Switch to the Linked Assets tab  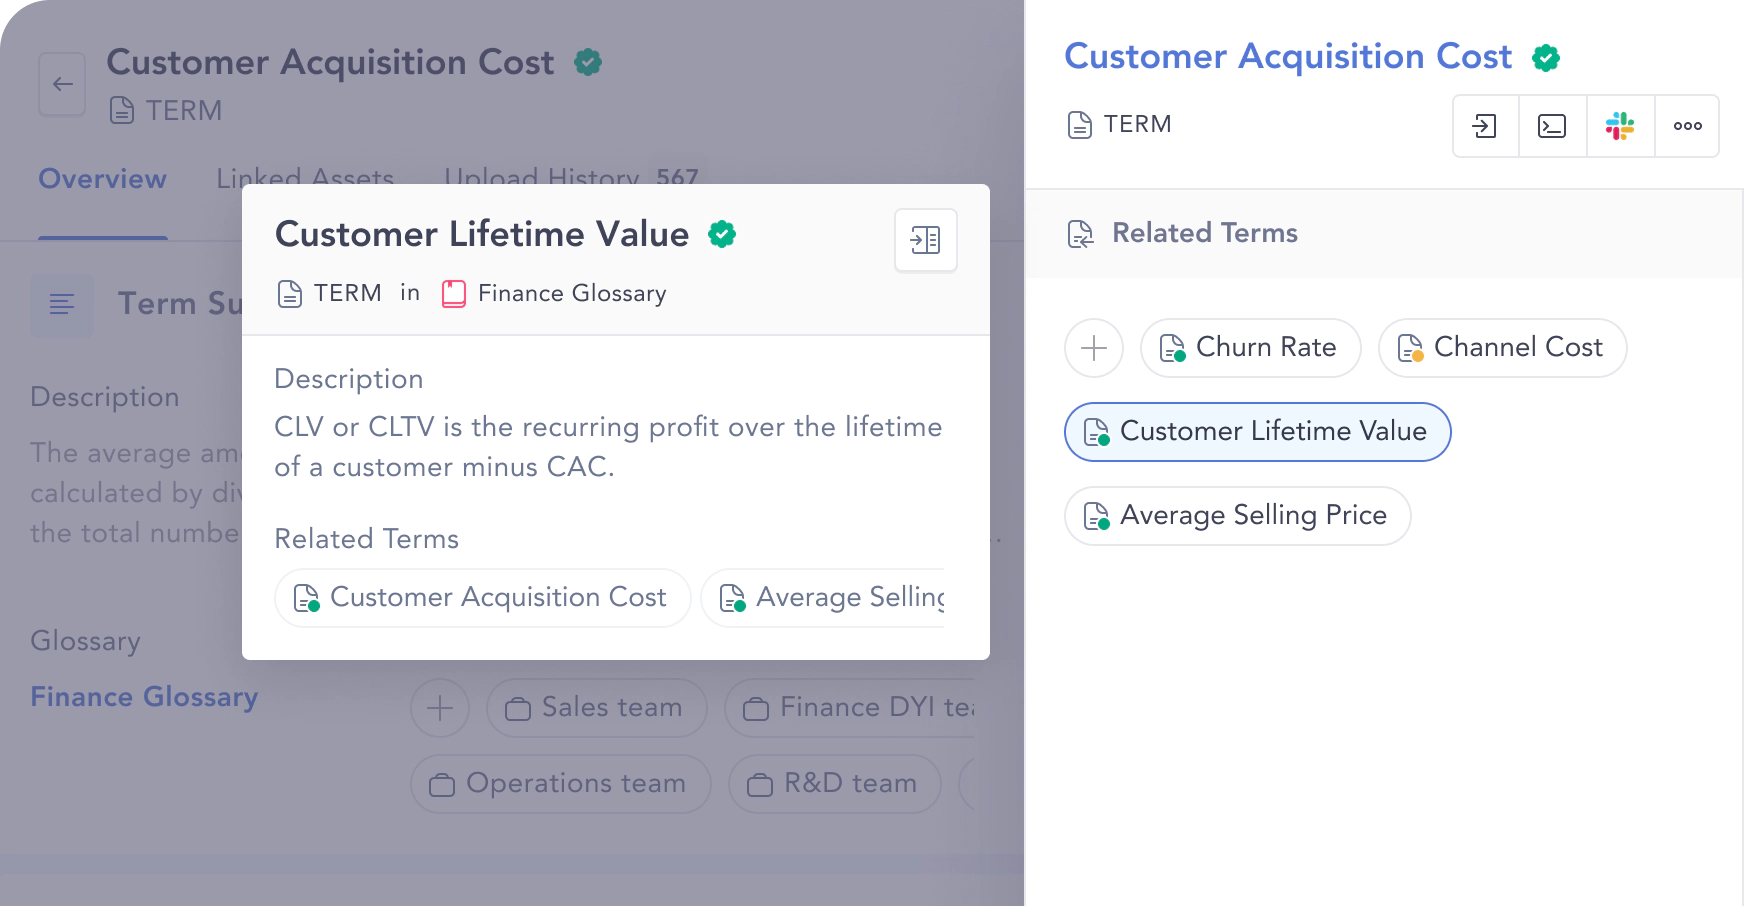point(305,177)
